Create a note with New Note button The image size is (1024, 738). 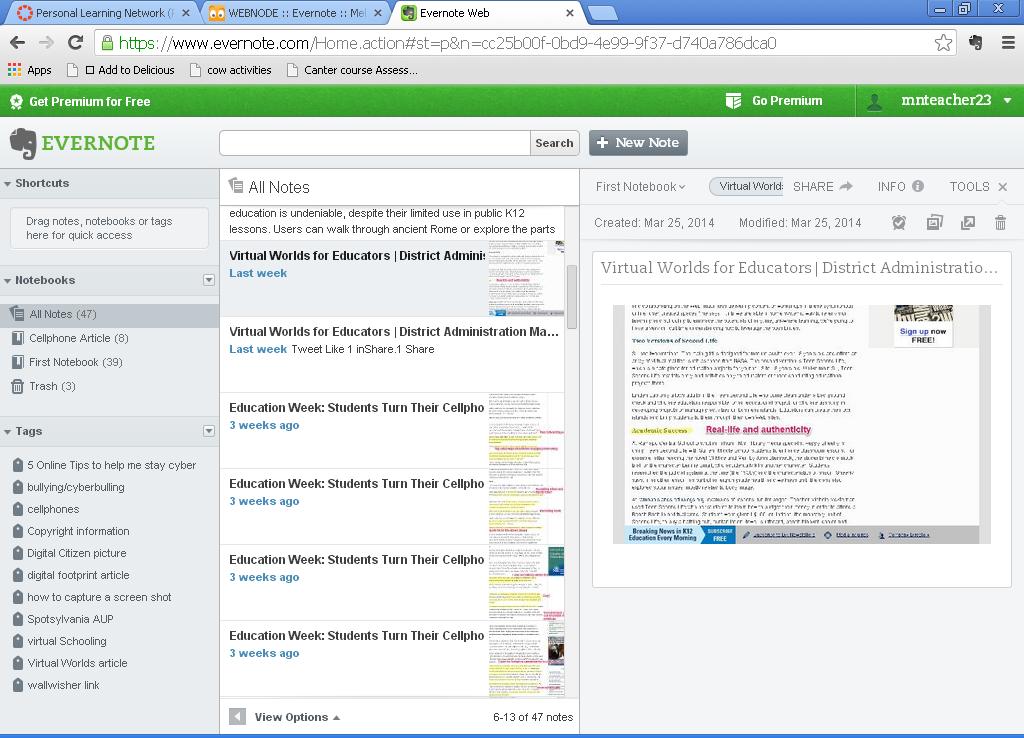tap(638, 143)
